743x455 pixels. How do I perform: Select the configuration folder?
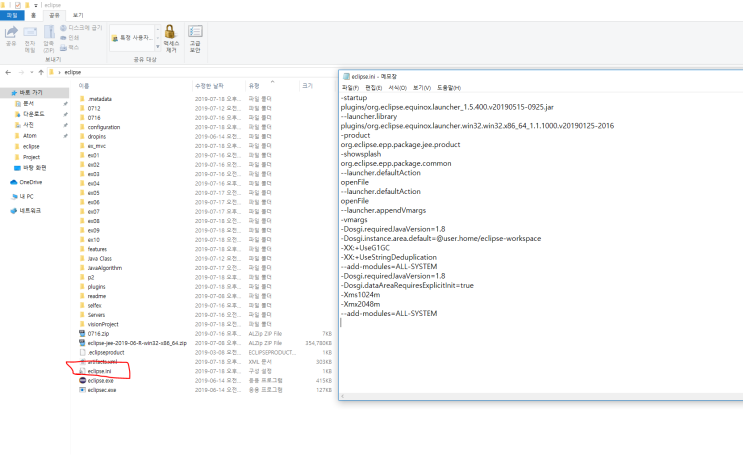pyautogui.click(x=103, y=127)
